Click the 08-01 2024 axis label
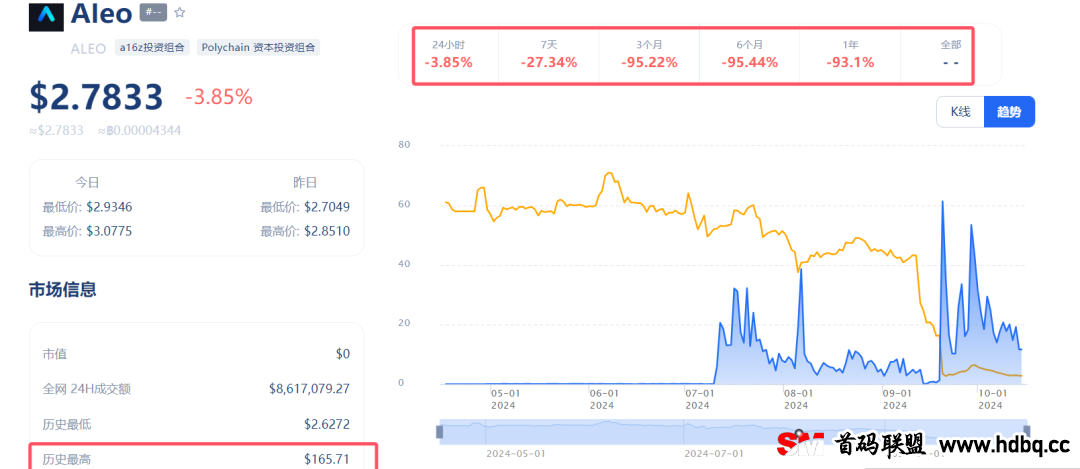This screenshot has width=1080, height=469. pos(796,399)
